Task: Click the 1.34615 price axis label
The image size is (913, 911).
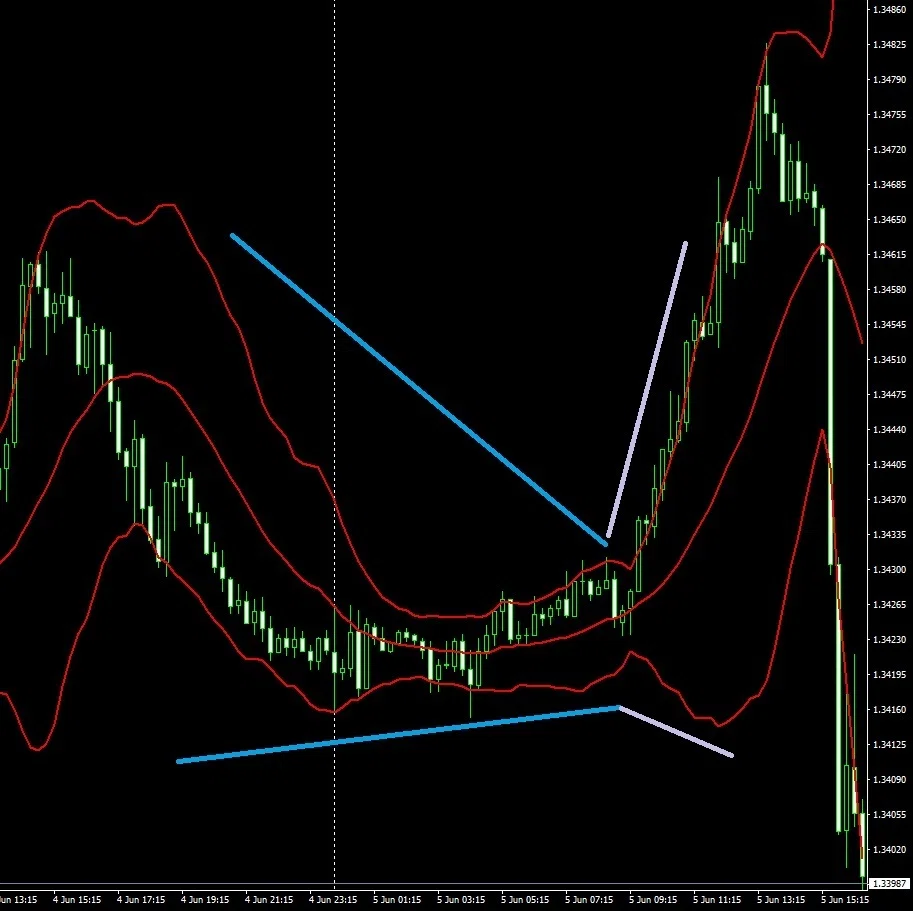Action: pyautogui.click(x=889, y=254)
